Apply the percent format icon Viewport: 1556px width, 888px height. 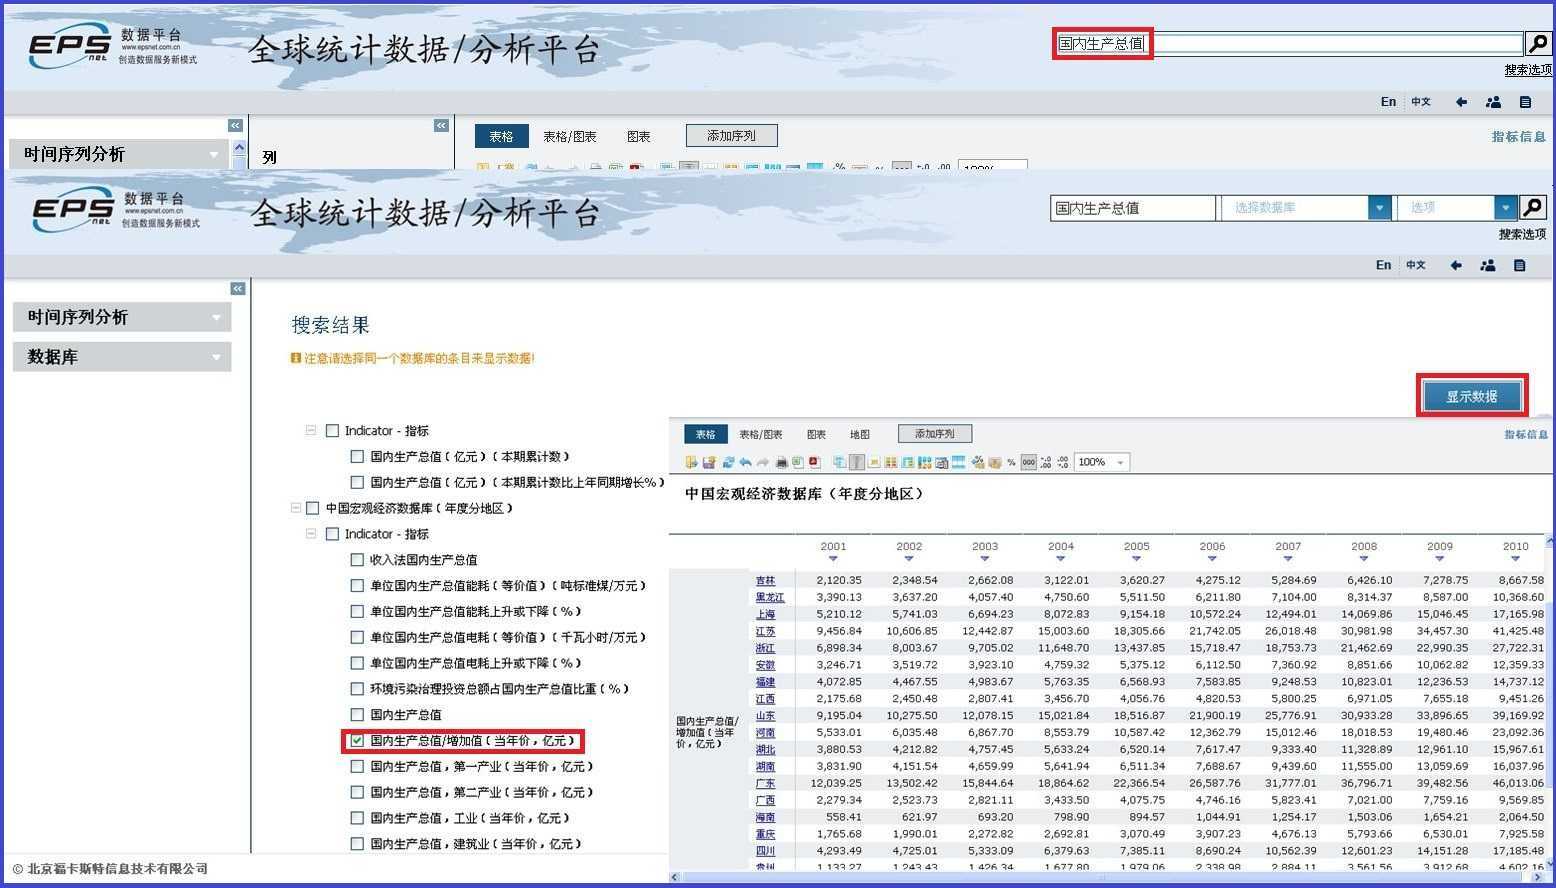(x=1010, y=462)
